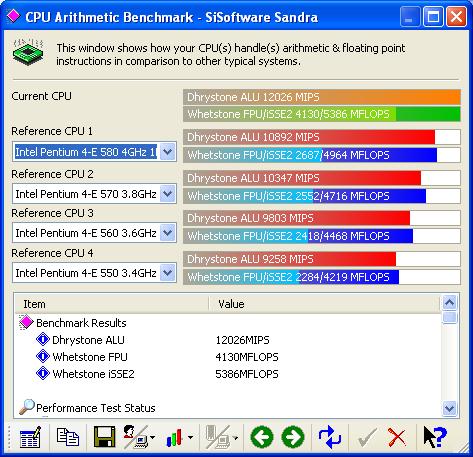Click the floppy disk save icon
Image resolution: width=473 pixels, height=457 pixels.
(105, 437)
